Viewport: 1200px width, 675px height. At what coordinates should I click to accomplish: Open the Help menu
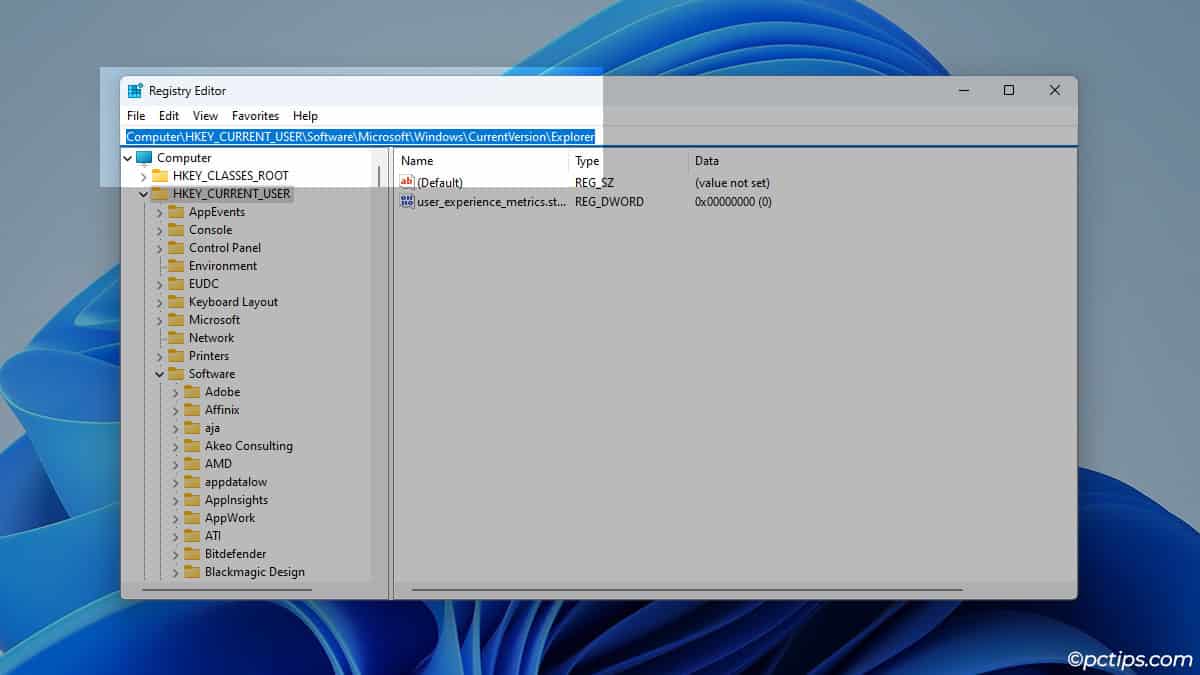coord(305,116)
